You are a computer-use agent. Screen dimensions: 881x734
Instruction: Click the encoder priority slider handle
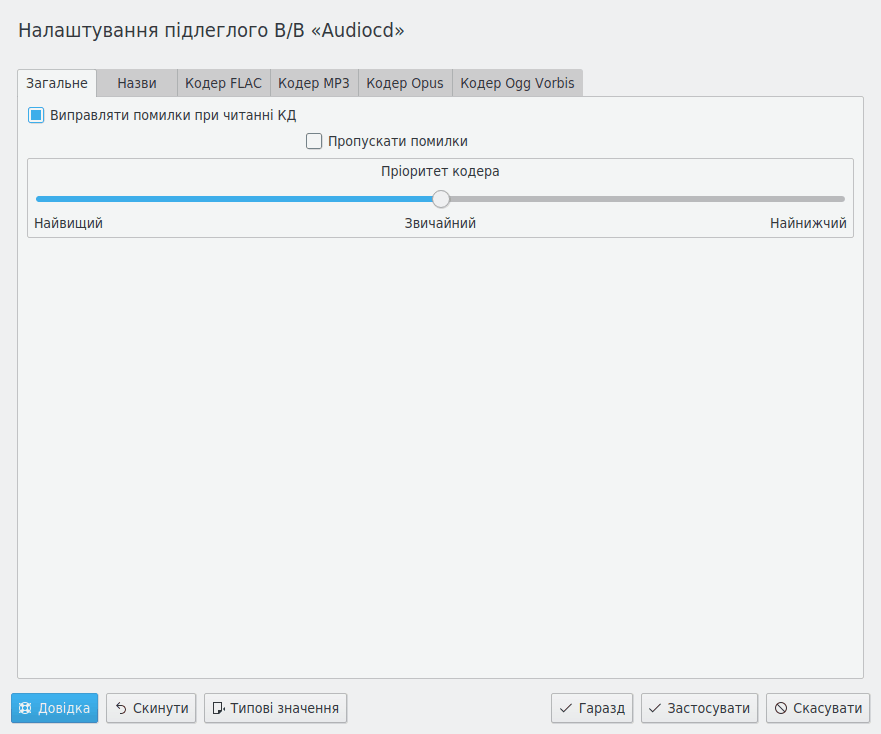point(441,199)
